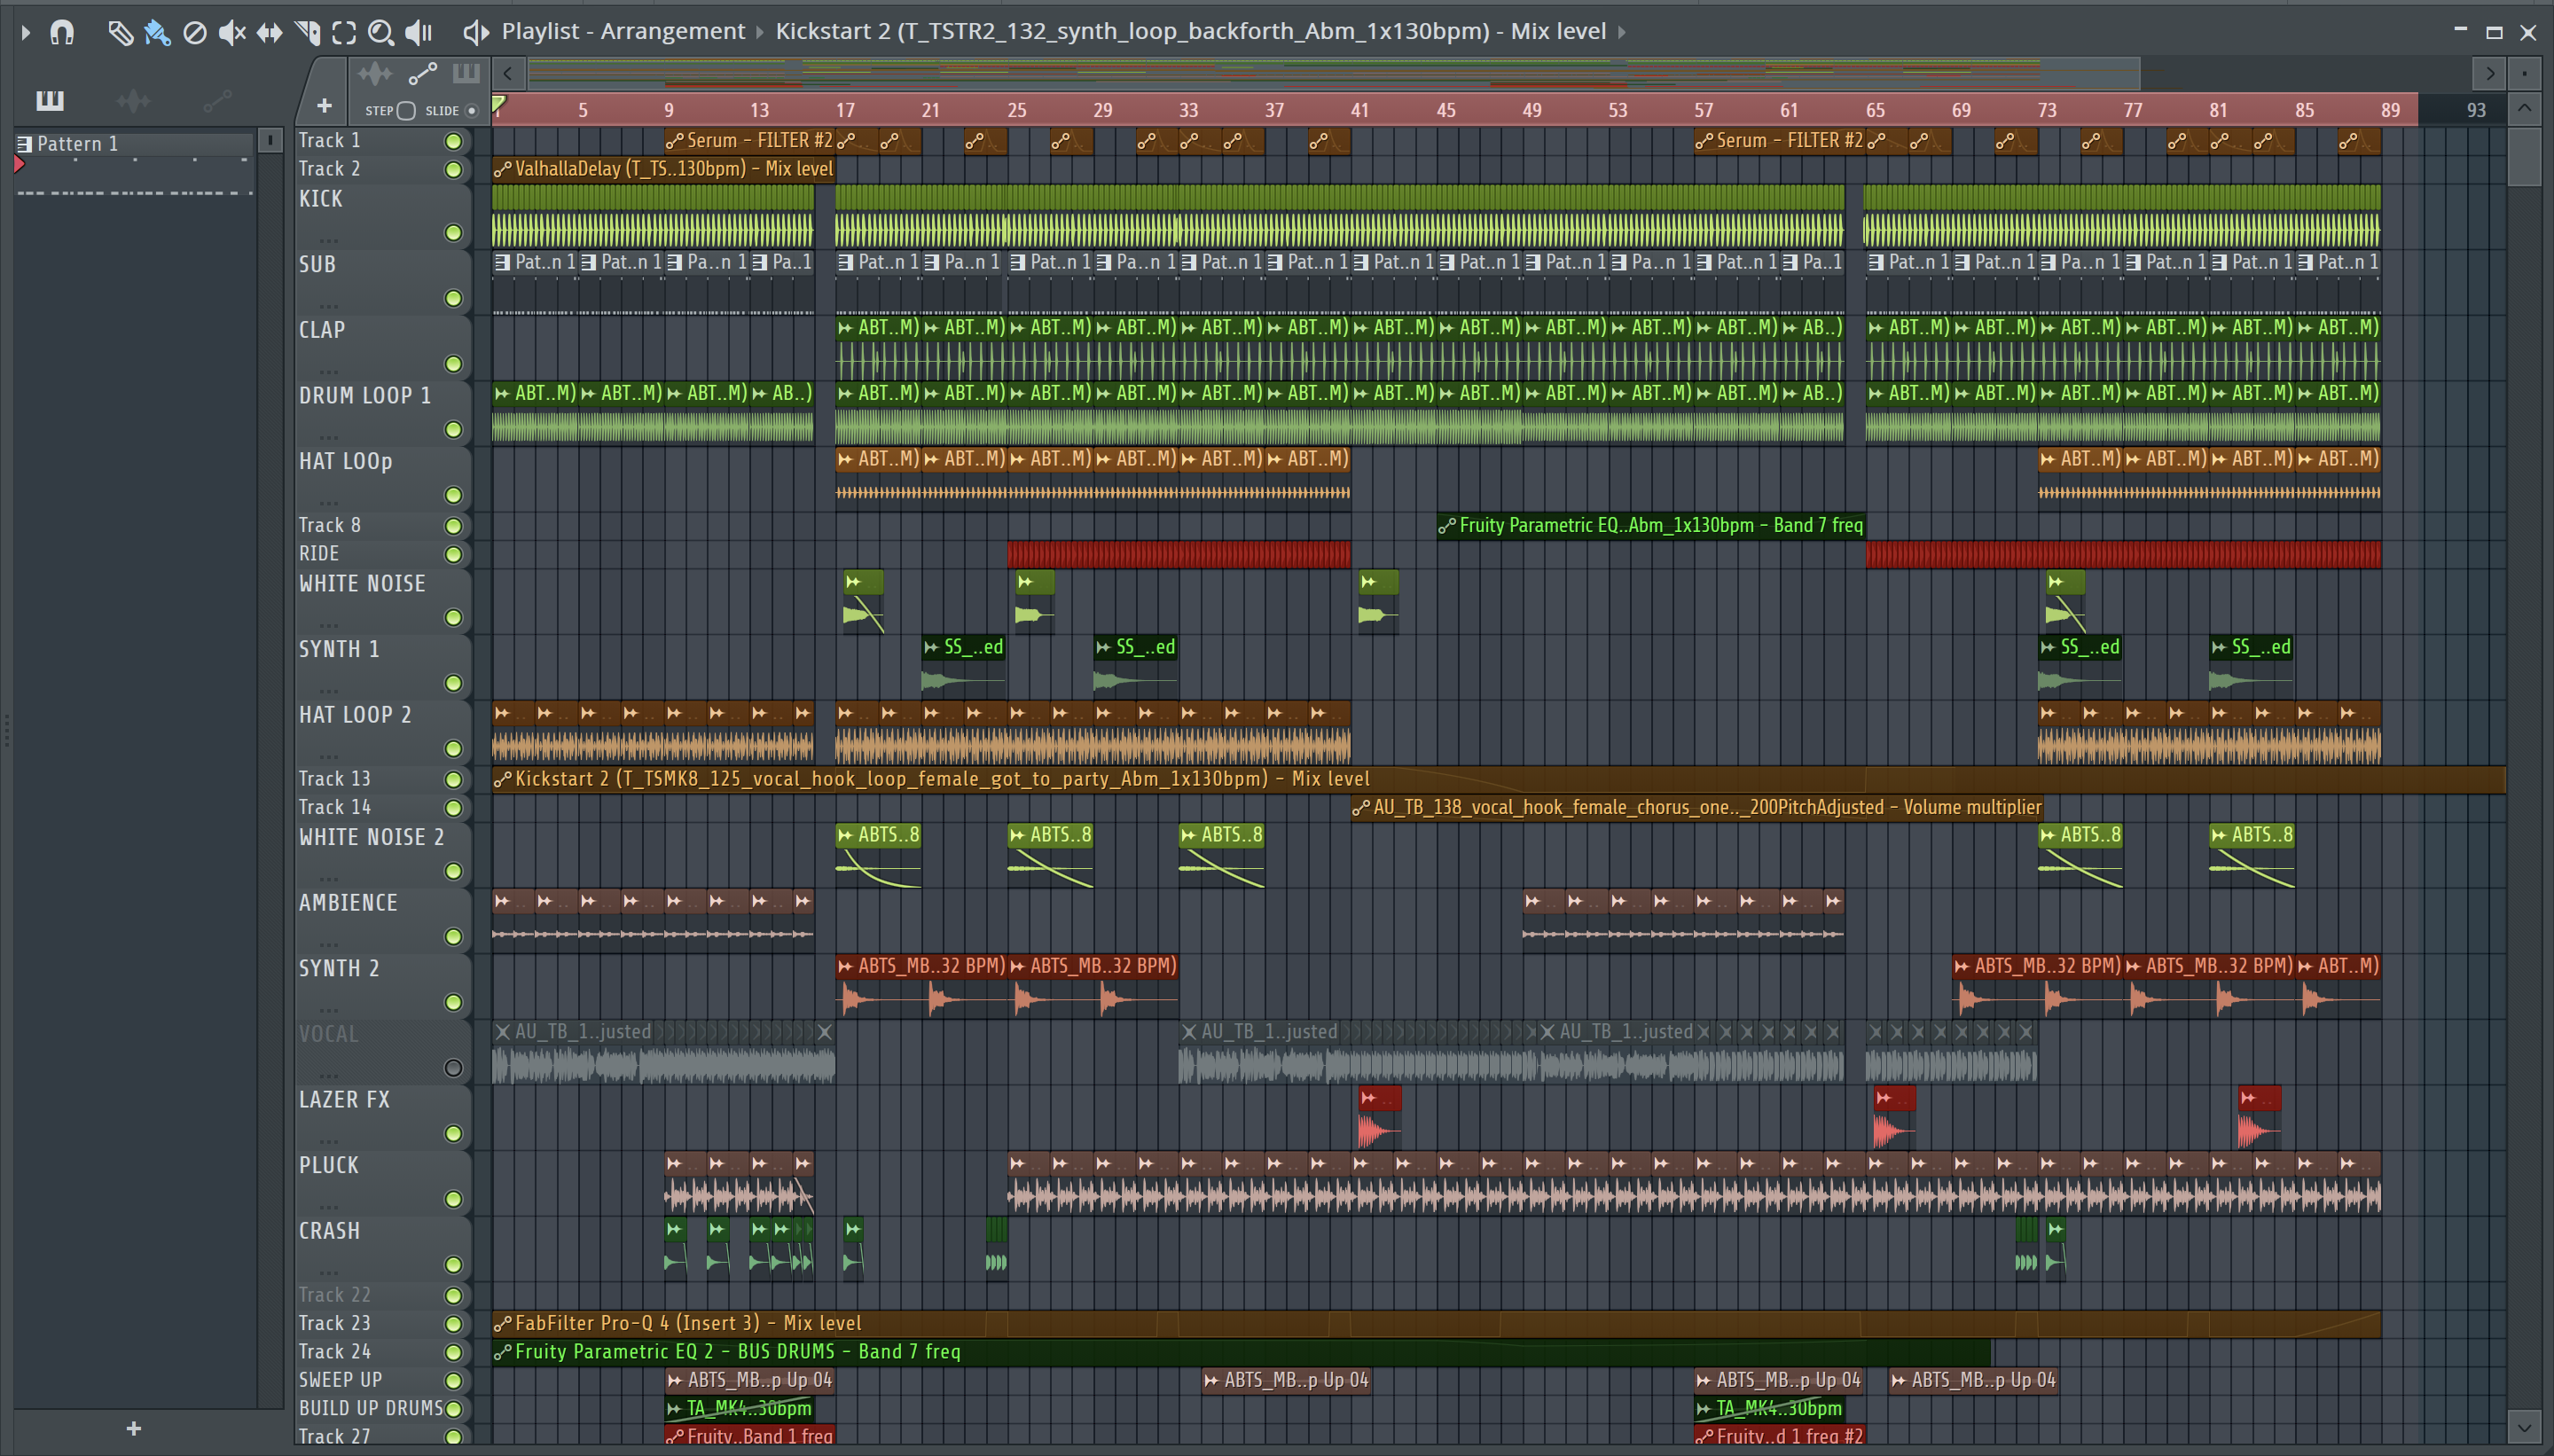Select the Slice tool

tap(308, 33)
